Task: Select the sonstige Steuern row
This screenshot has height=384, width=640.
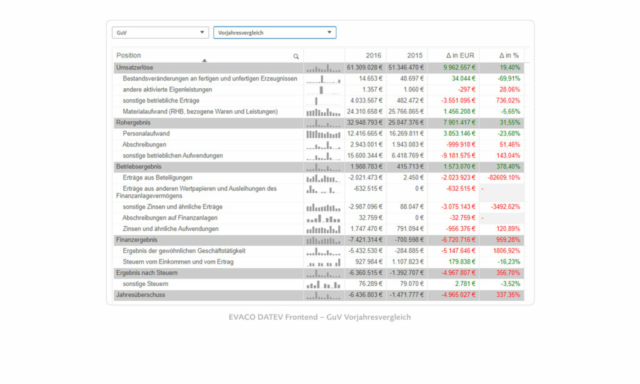Action: click(319, 284)
